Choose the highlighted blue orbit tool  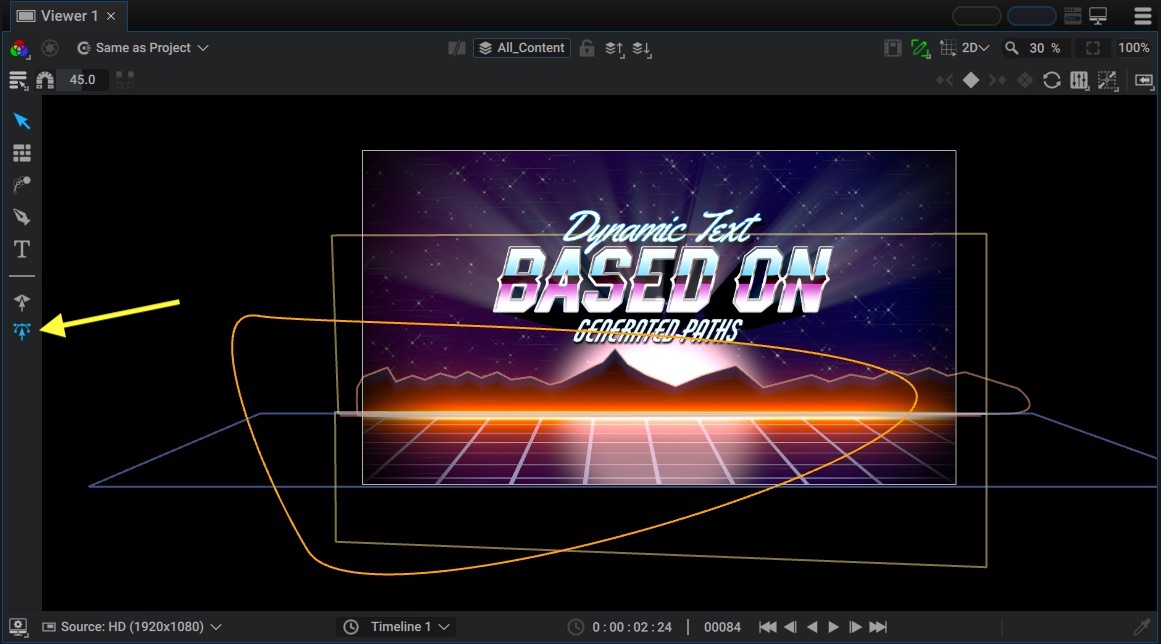21,331
